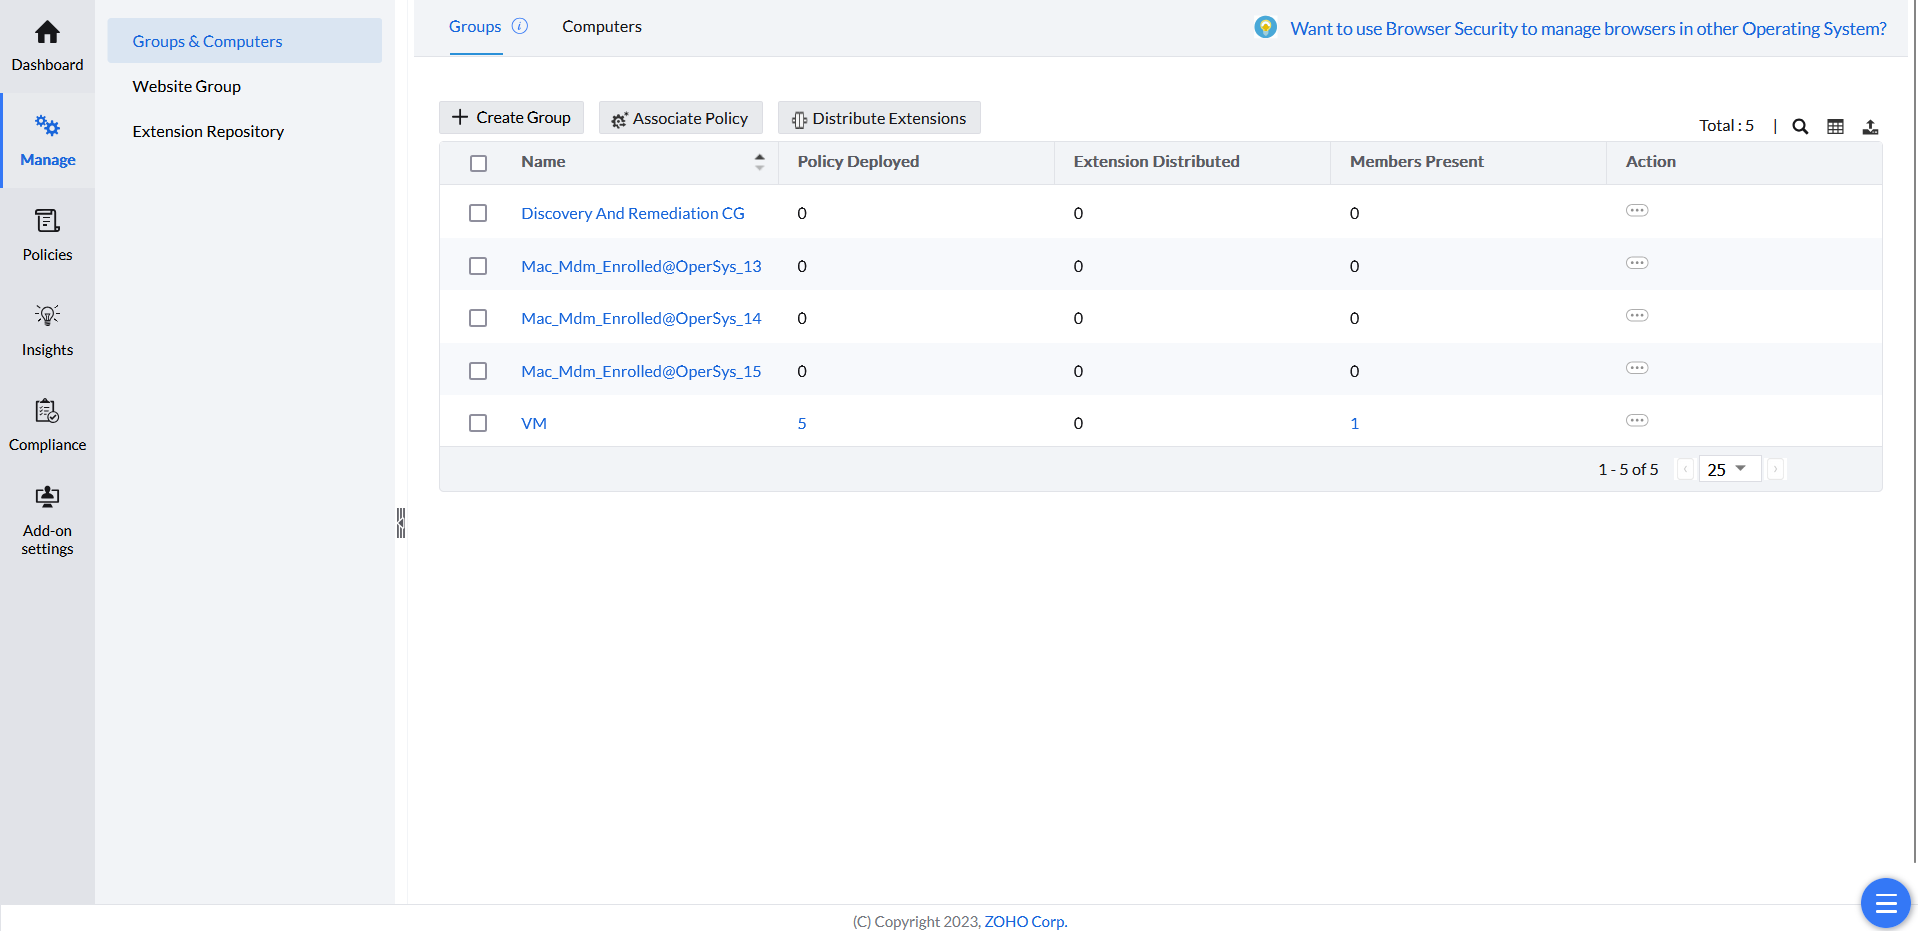Image resolution: width=1918 pixels, height=931 pixels.
Task: Toggle the select-all checkbox in header
Action: [478, 163]
